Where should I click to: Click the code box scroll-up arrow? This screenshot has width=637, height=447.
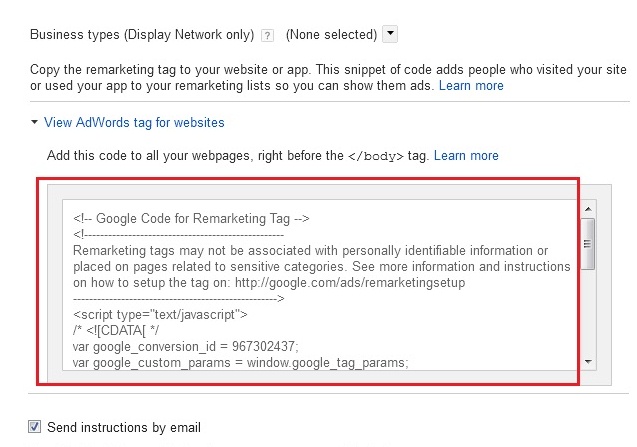pyautogui.click(x=588, y=209)
